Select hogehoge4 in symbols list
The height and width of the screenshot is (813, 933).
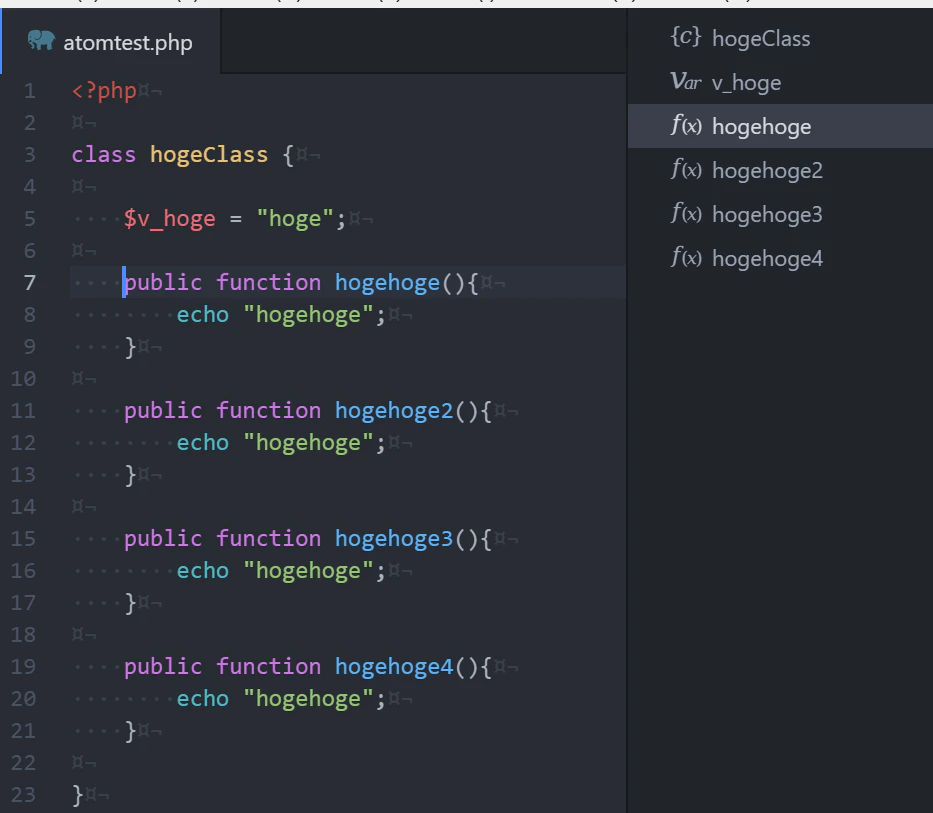pos(780,258)
